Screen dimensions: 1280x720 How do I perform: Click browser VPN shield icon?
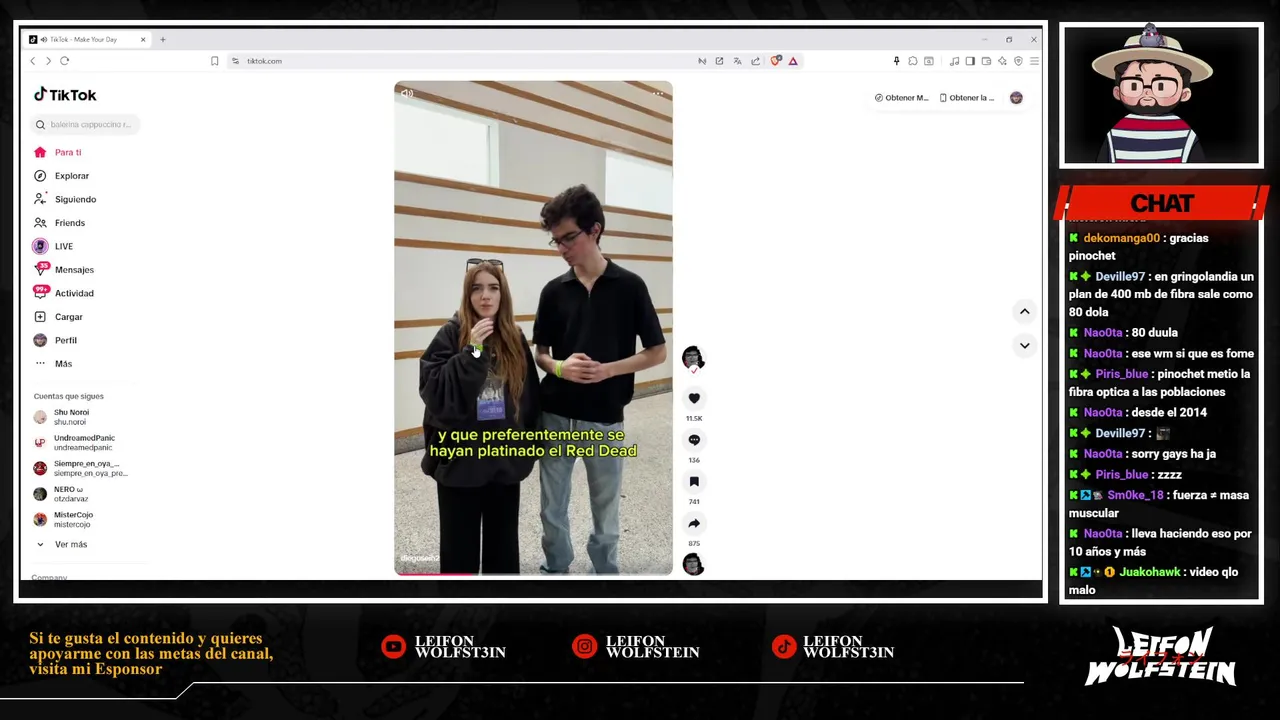tap(1018, 61)
